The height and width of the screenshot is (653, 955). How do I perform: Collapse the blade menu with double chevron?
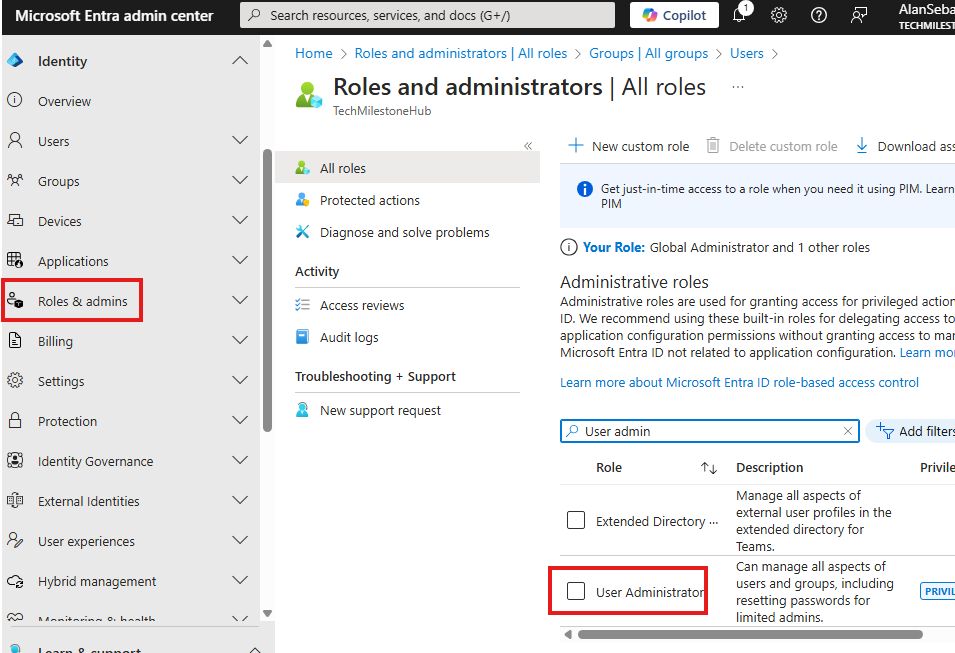[528, 146]
